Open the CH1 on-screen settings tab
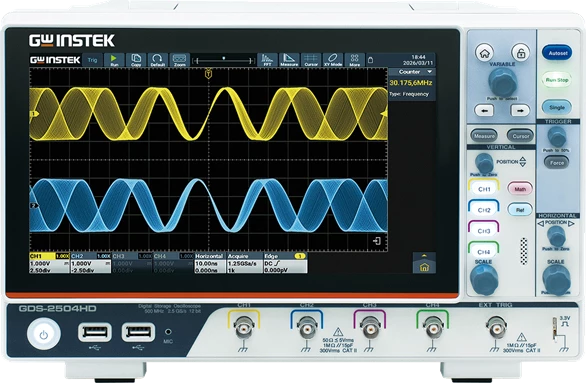This screenshot has height=383, width=586. click(49, 264)
